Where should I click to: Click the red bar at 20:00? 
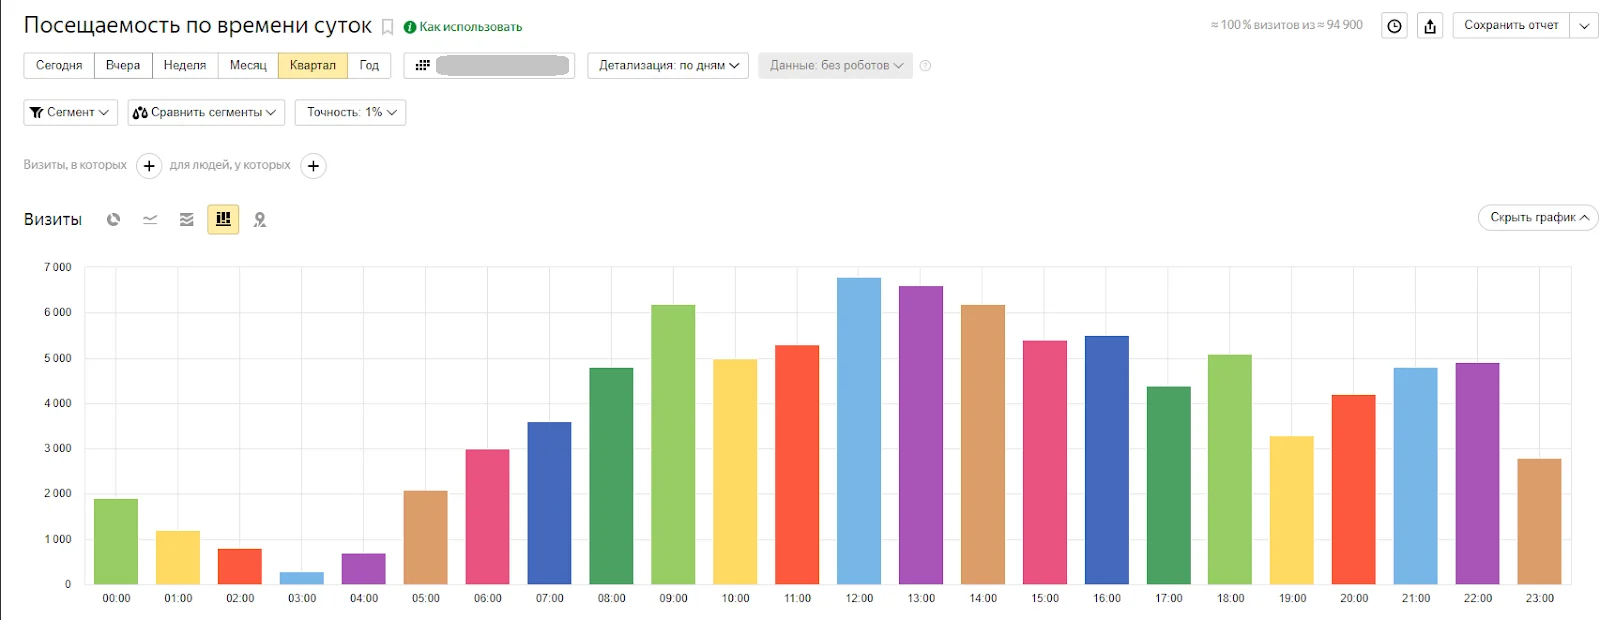[x=1354, y=489]
